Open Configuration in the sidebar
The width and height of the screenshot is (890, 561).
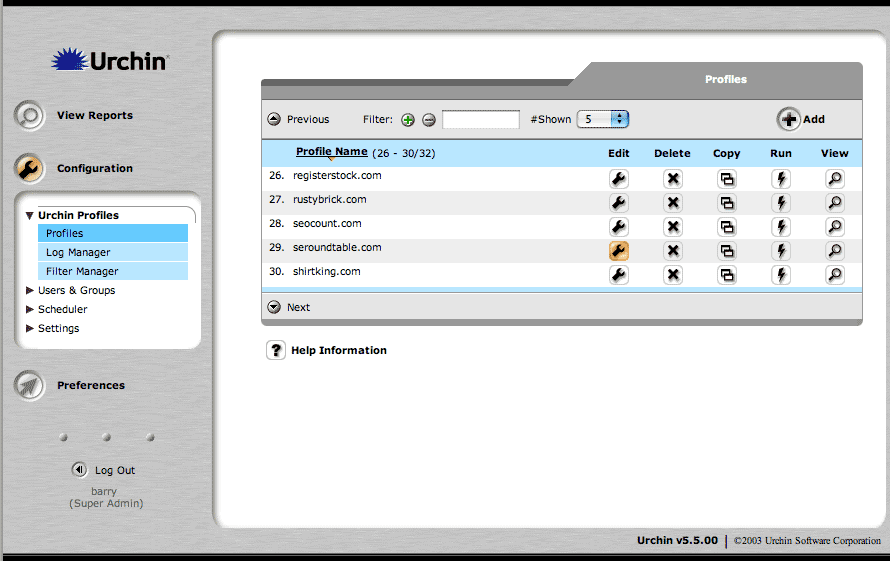pyautogui.click(x=73, y=168)
